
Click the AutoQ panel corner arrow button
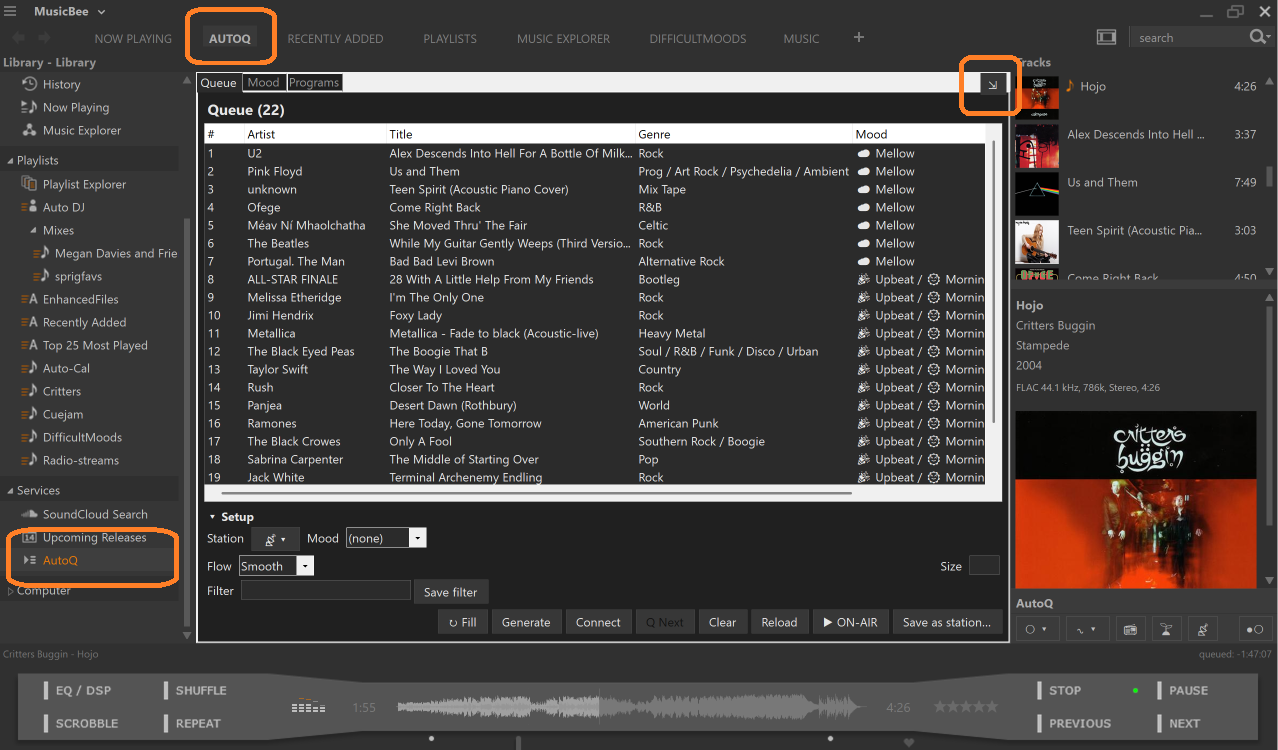tap(992, 85)
